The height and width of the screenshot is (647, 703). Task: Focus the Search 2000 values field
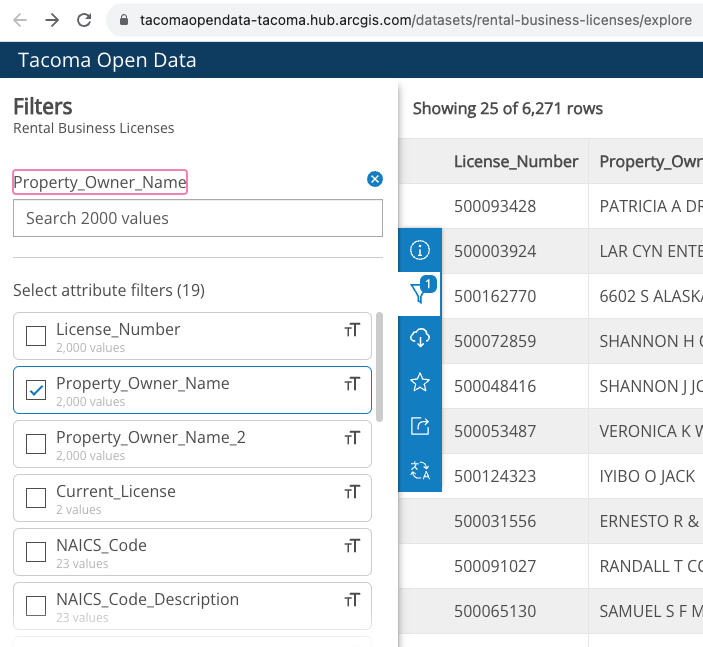[x=198, y=218]
